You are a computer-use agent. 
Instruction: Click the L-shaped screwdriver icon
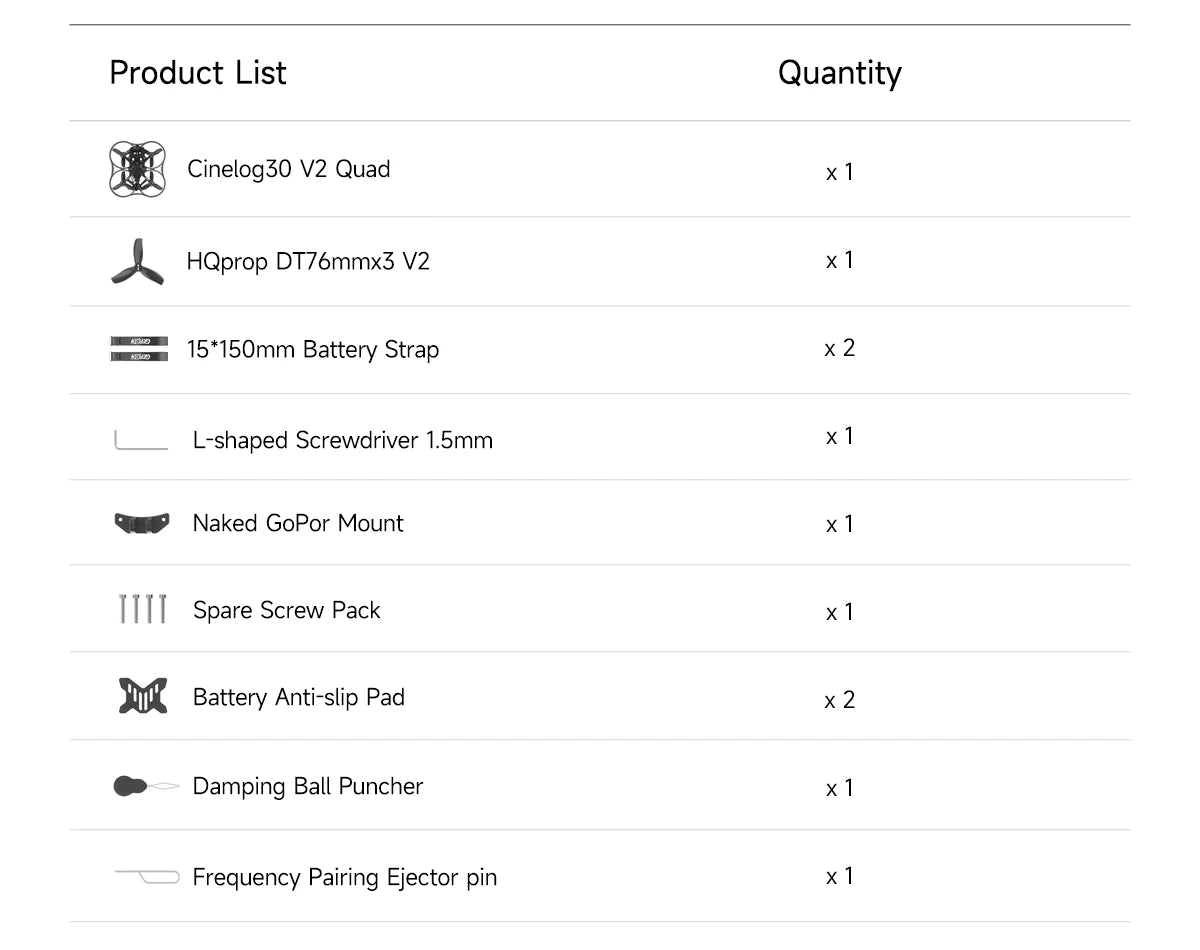pos(140,441)
